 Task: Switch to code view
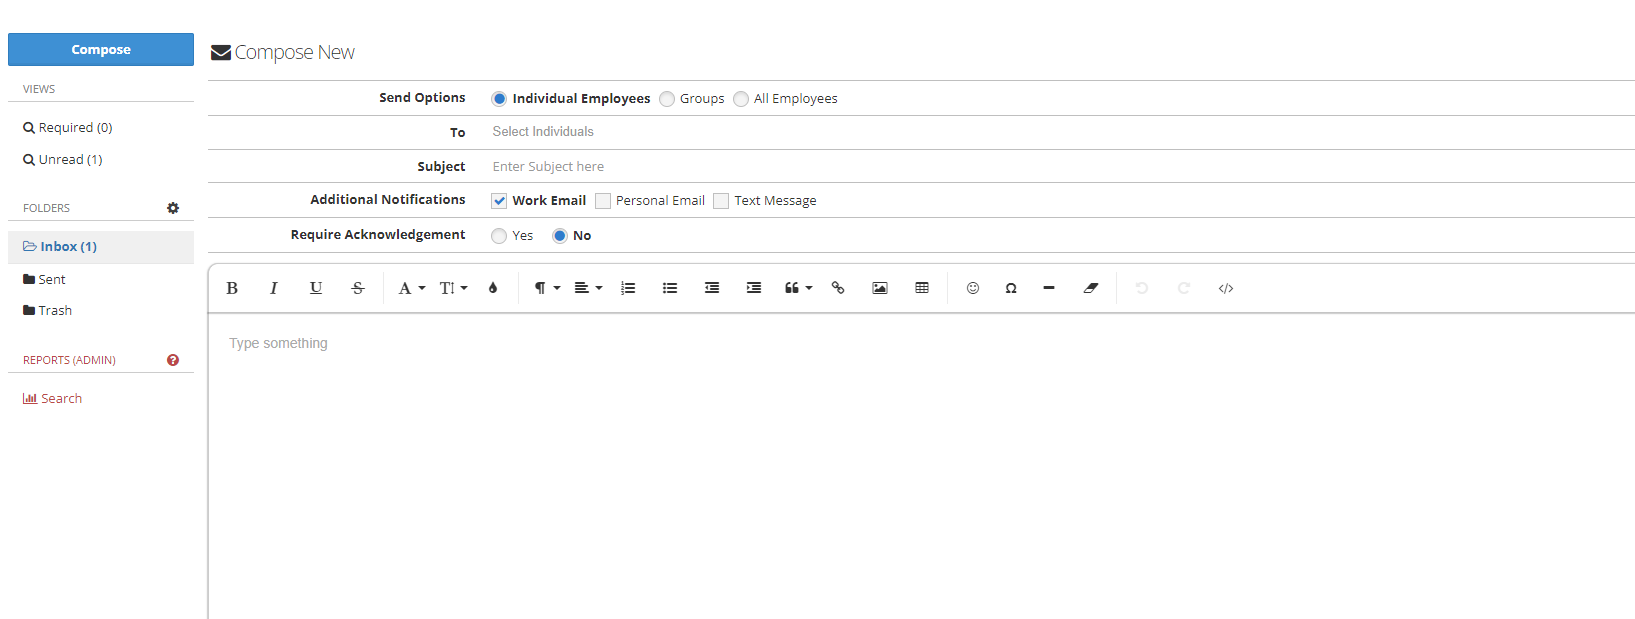(1226, 288)
